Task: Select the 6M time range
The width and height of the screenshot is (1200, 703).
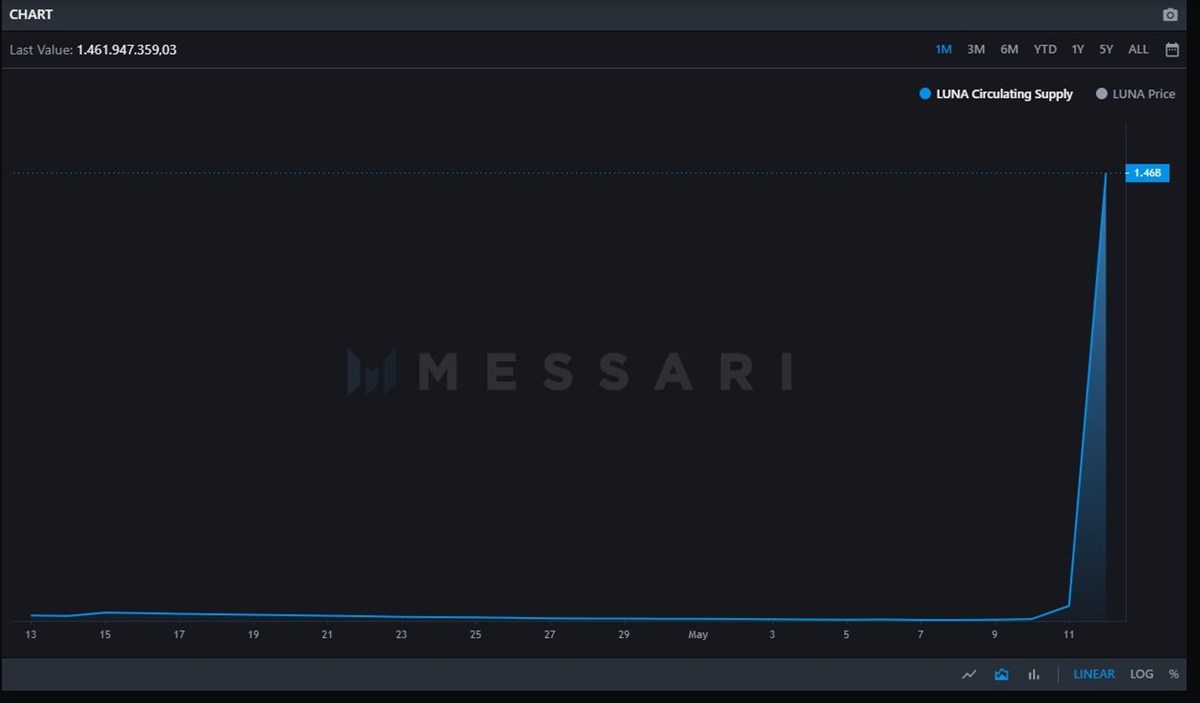Action: [1009, 49]
